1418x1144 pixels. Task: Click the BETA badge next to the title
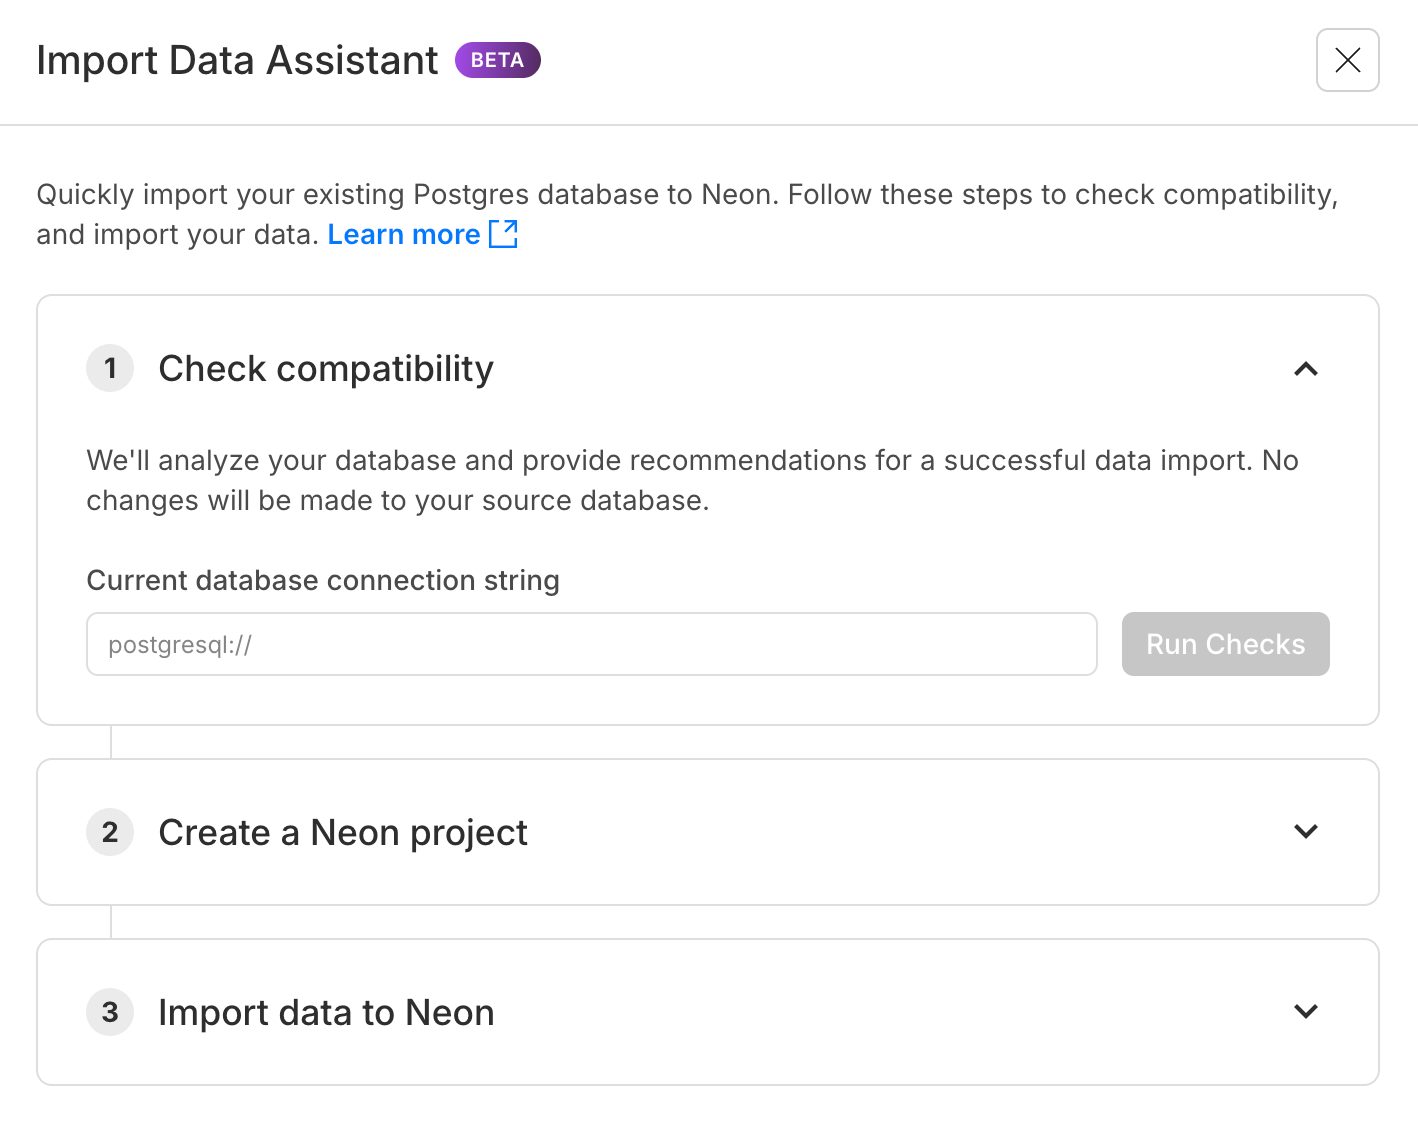point(497,60)
